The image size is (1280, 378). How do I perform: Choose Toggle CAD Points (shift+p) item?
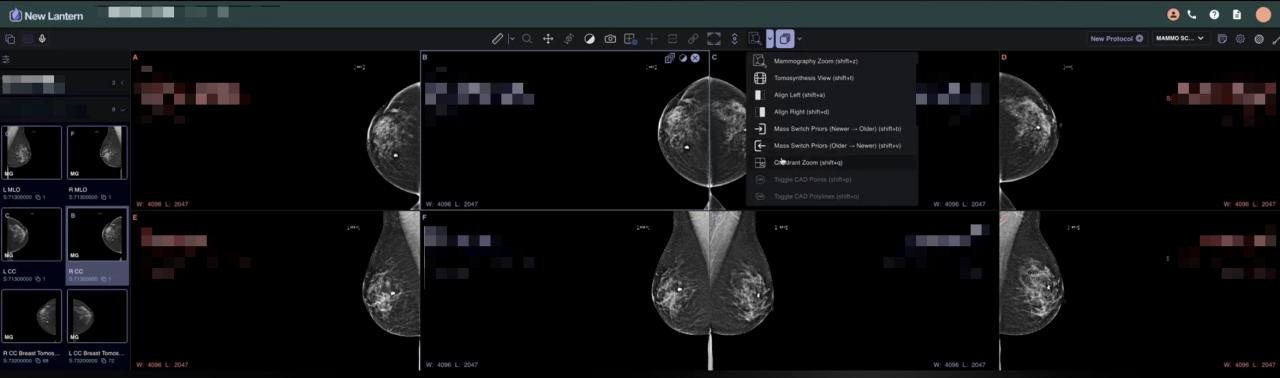pyautogui.click(x=831, y=180)
